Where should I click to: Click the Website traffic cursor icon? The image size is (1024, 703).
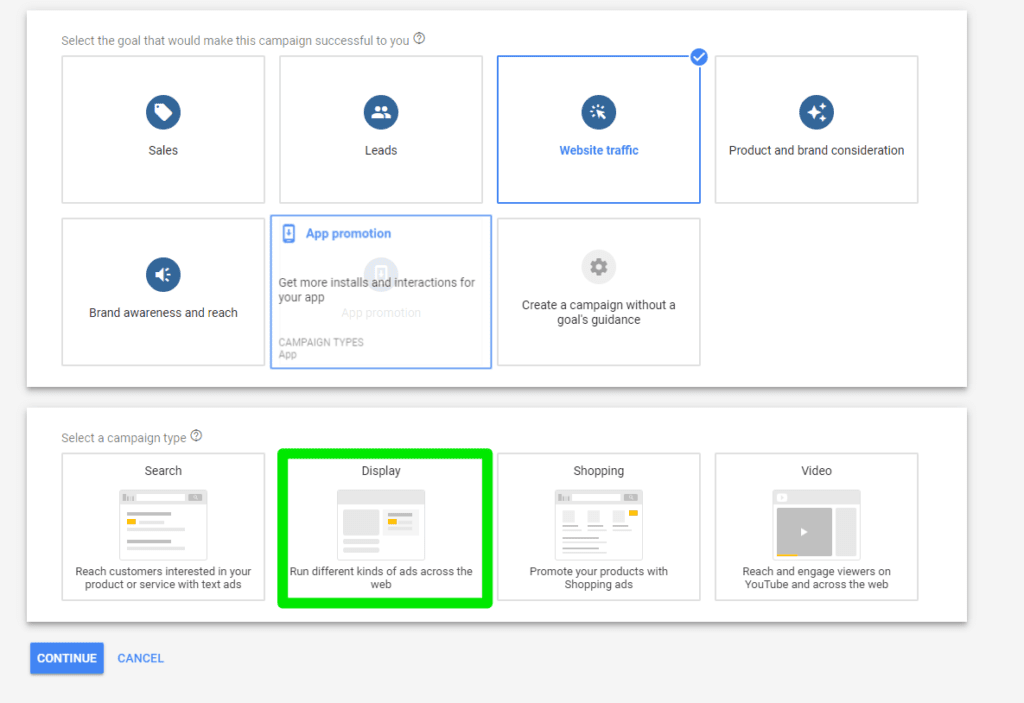(598, 111)
